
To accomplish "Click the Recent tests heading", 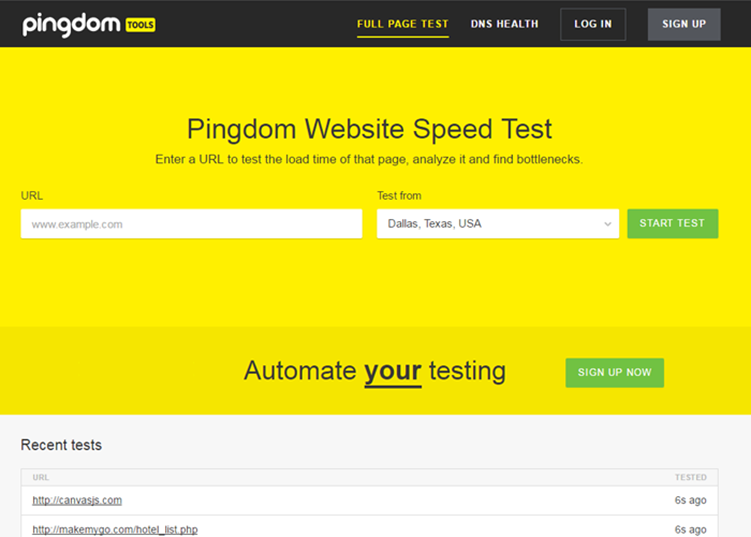I will pos(61,445).
